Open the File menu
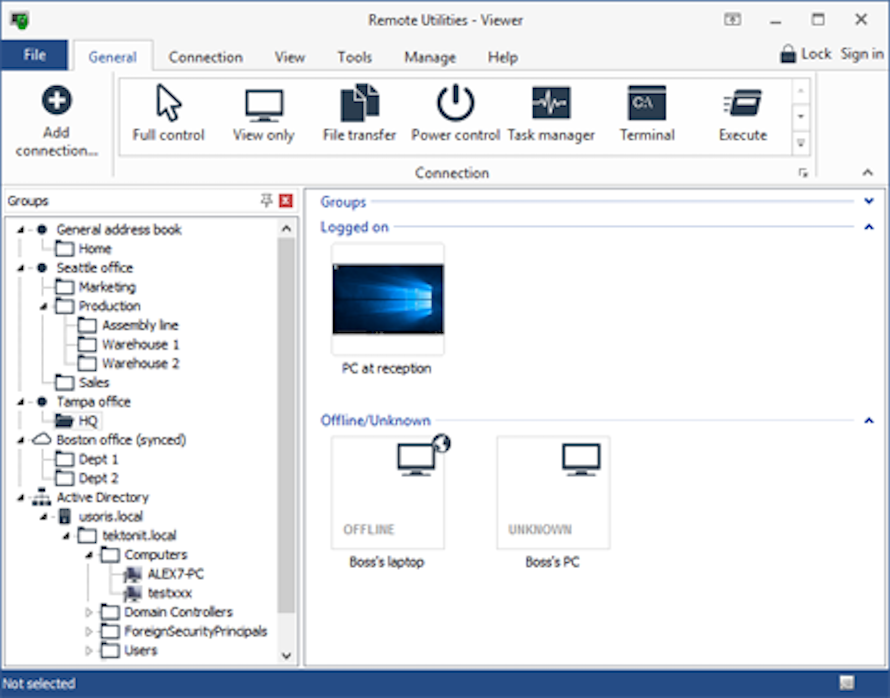Screen dimensions: 890x698 click(35, 55)
